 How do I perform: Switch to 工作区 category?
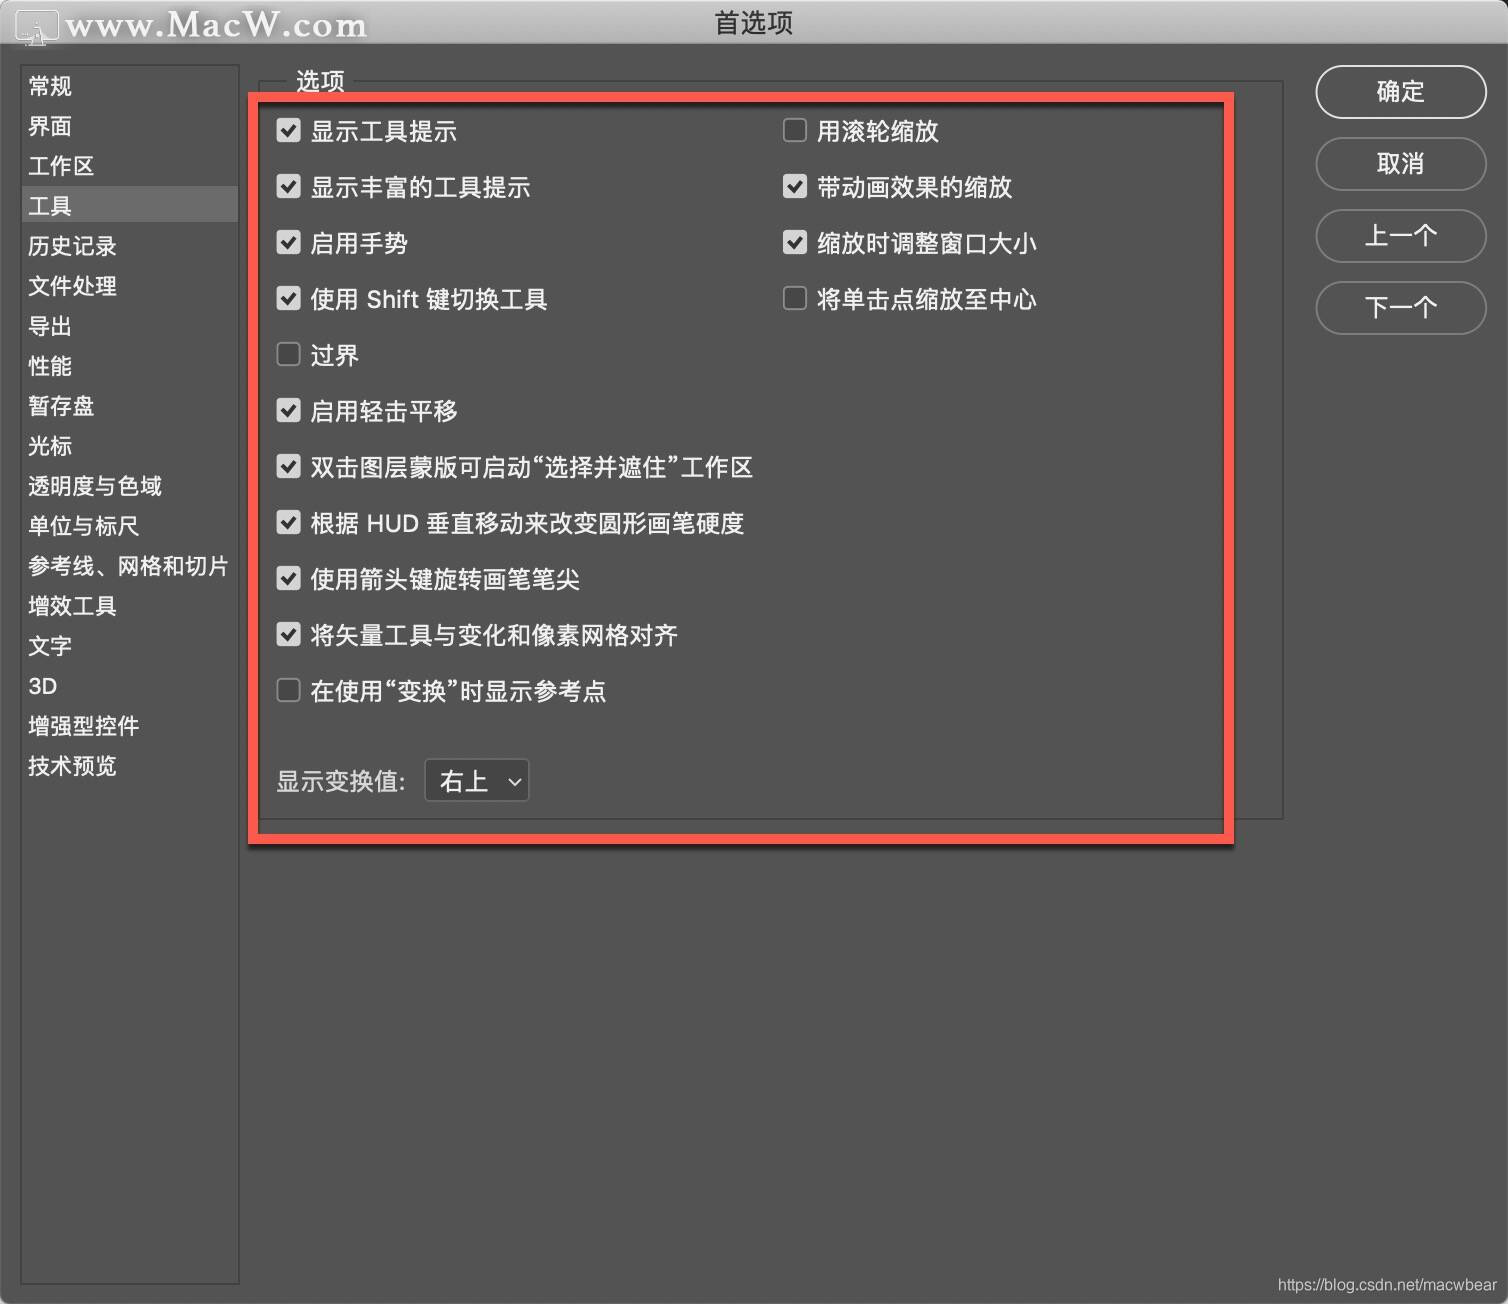tap(130, 166)
